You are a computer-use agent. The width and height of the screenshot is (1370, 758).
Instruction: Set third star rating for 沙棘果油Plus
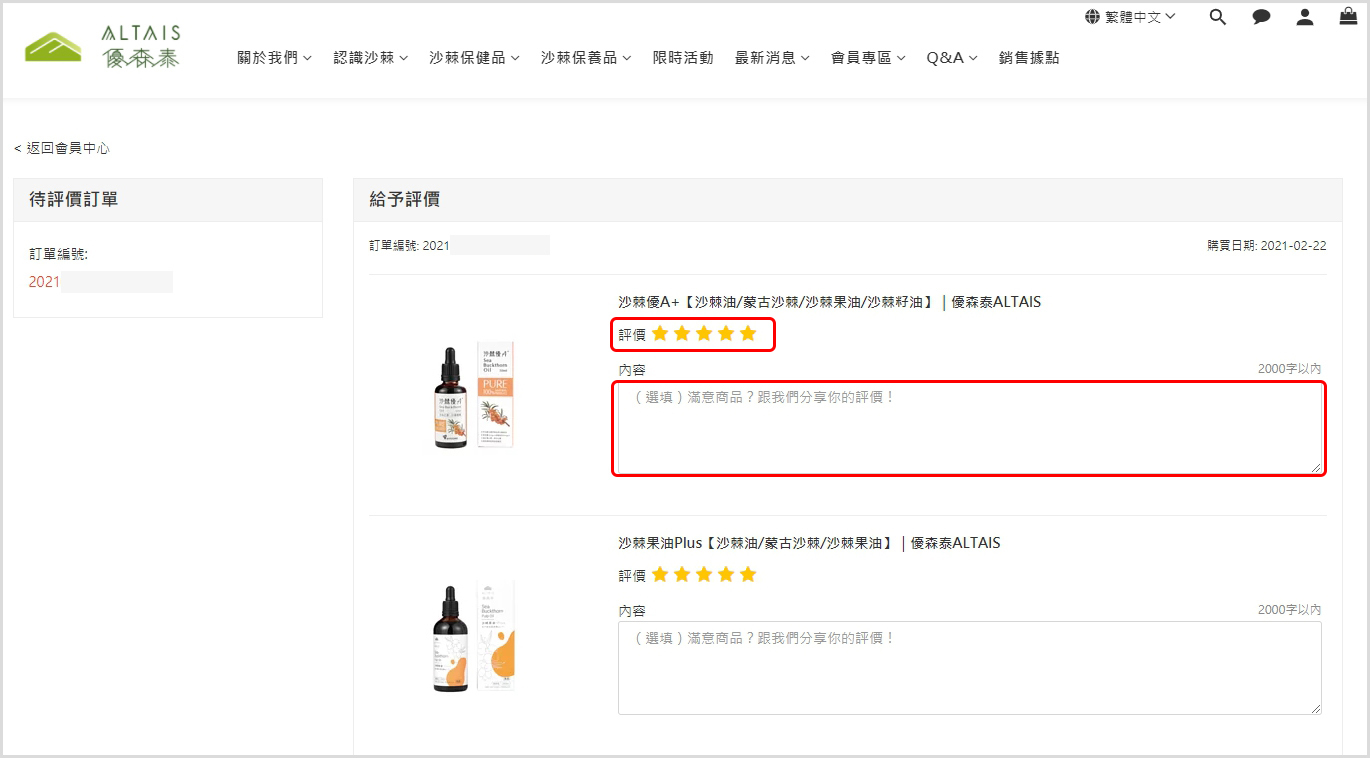(704, 574)
